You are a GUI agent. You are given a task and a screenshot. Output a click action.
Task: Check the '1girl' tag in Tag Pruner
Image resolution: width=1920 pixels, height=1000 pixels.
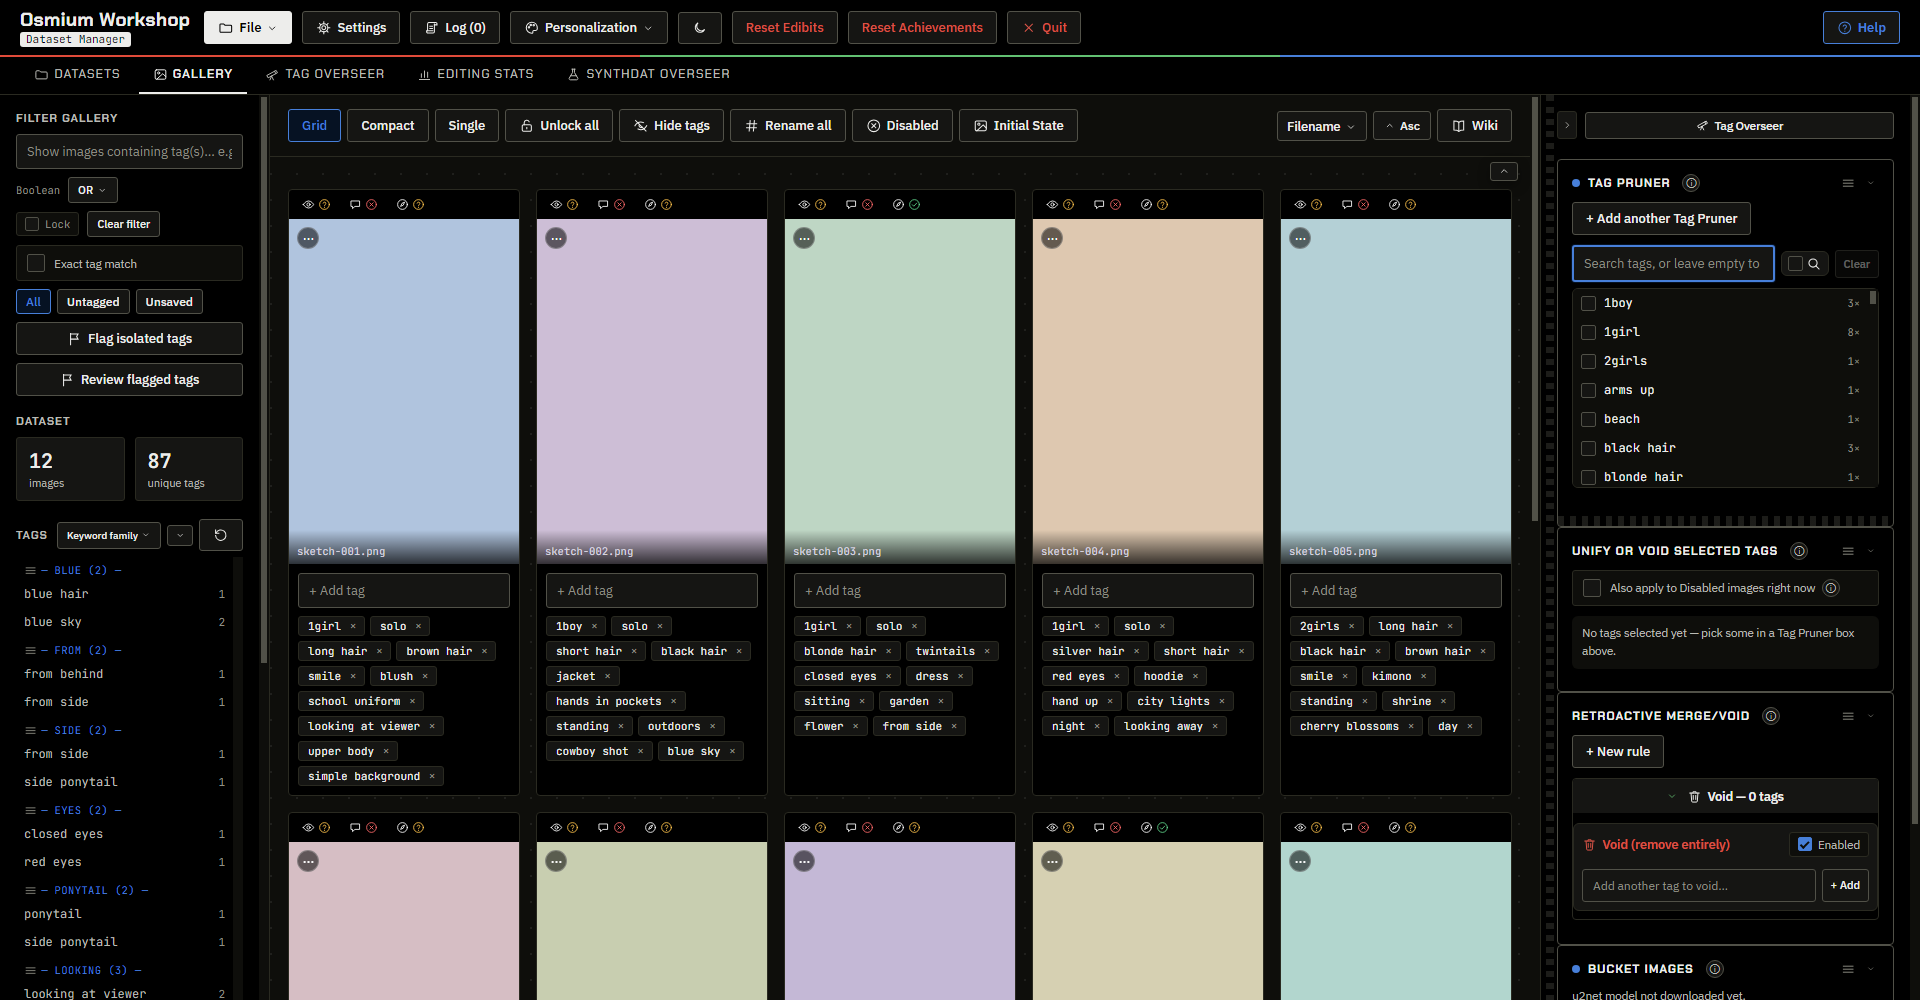click(1588, 332)
